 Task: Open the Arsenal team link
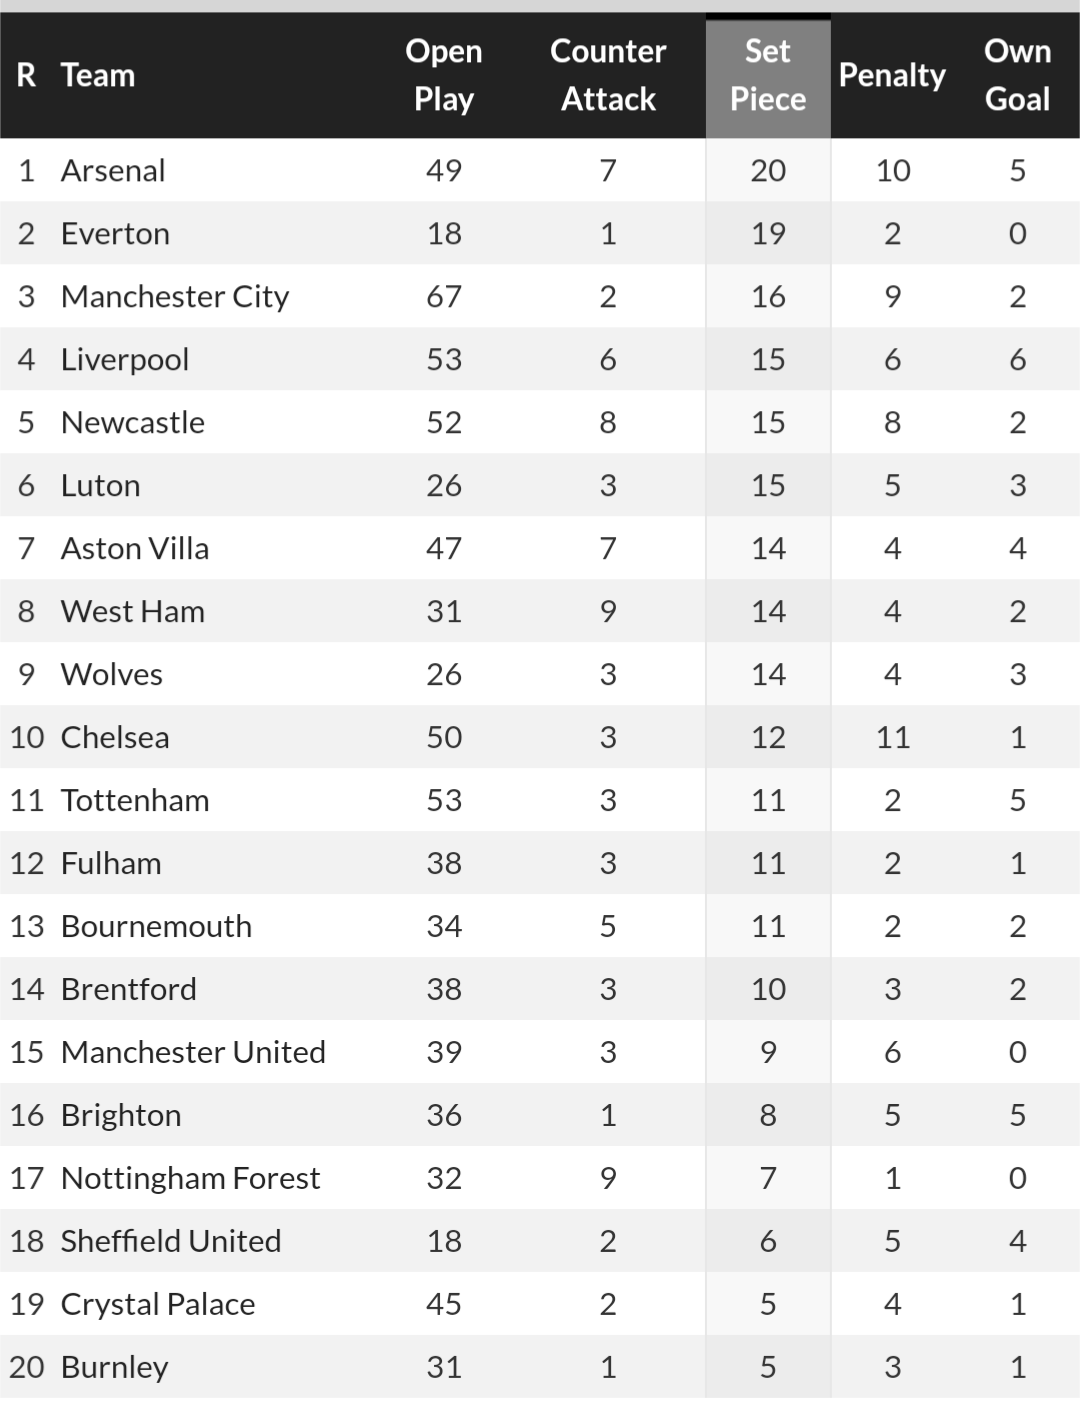[x=113, y=170]
